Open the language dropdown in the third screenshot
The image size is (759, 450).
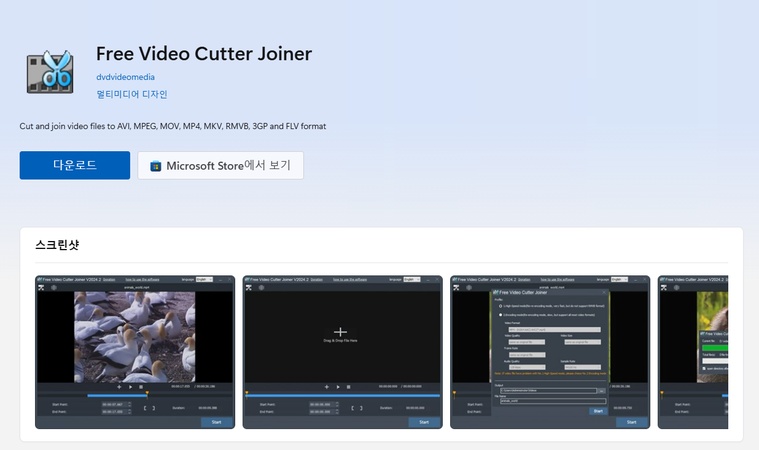point(620,280)
